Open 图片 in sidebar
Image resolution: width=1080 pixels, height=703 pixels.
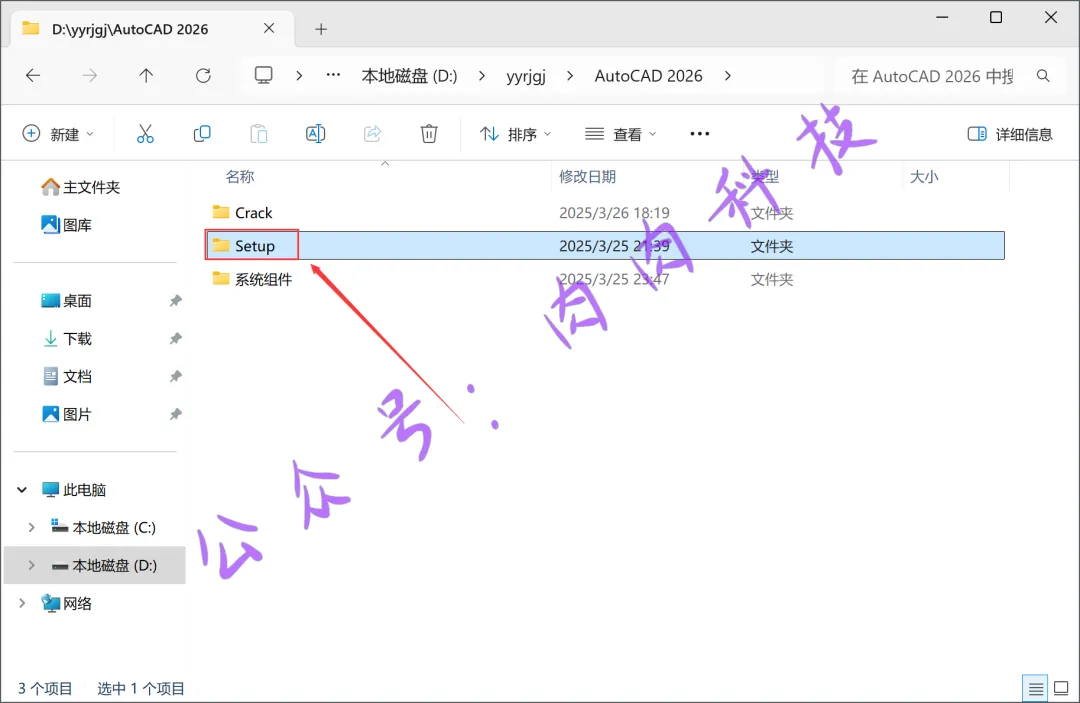pyautogui.click(x=67, y=415)
